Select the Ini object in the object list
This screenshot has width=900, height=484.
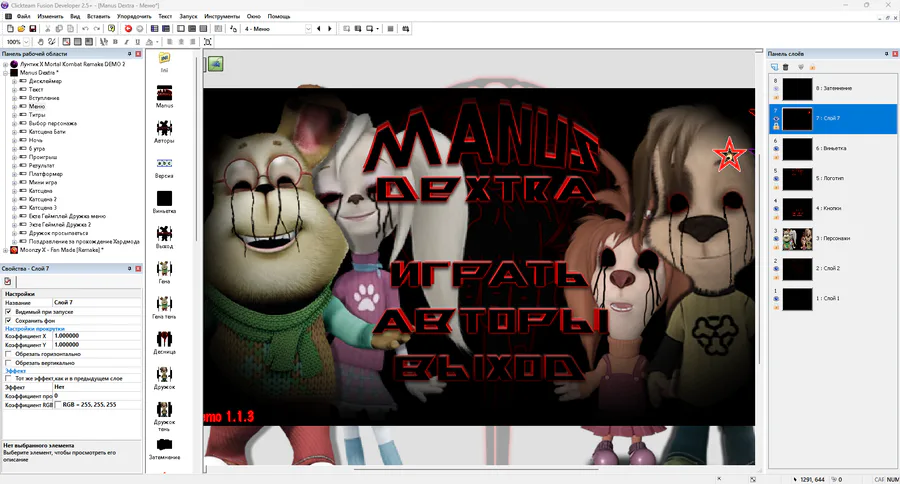point(164,62)
